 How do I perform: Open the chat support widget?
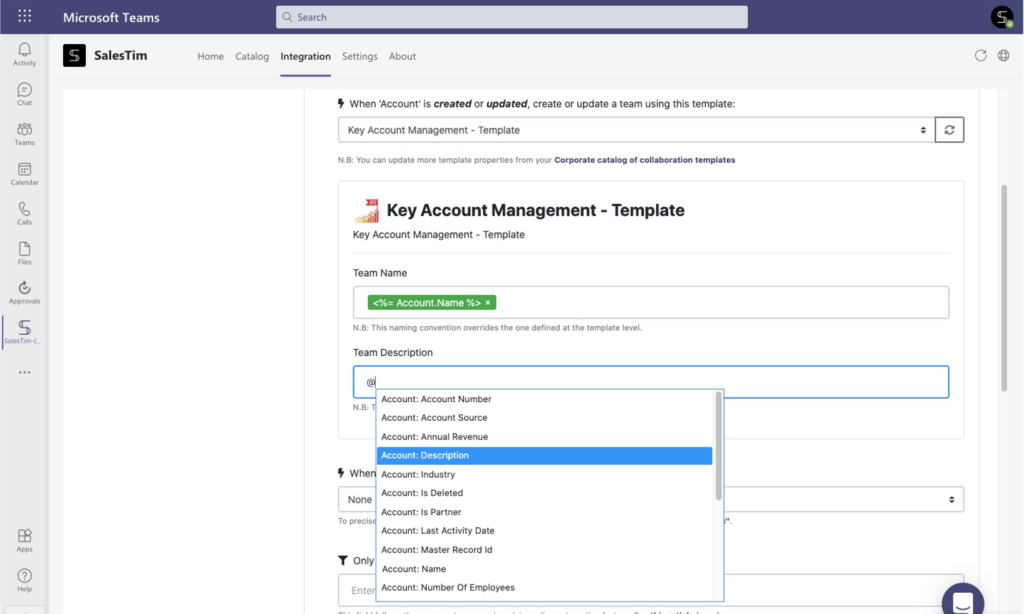pos(963,600)
